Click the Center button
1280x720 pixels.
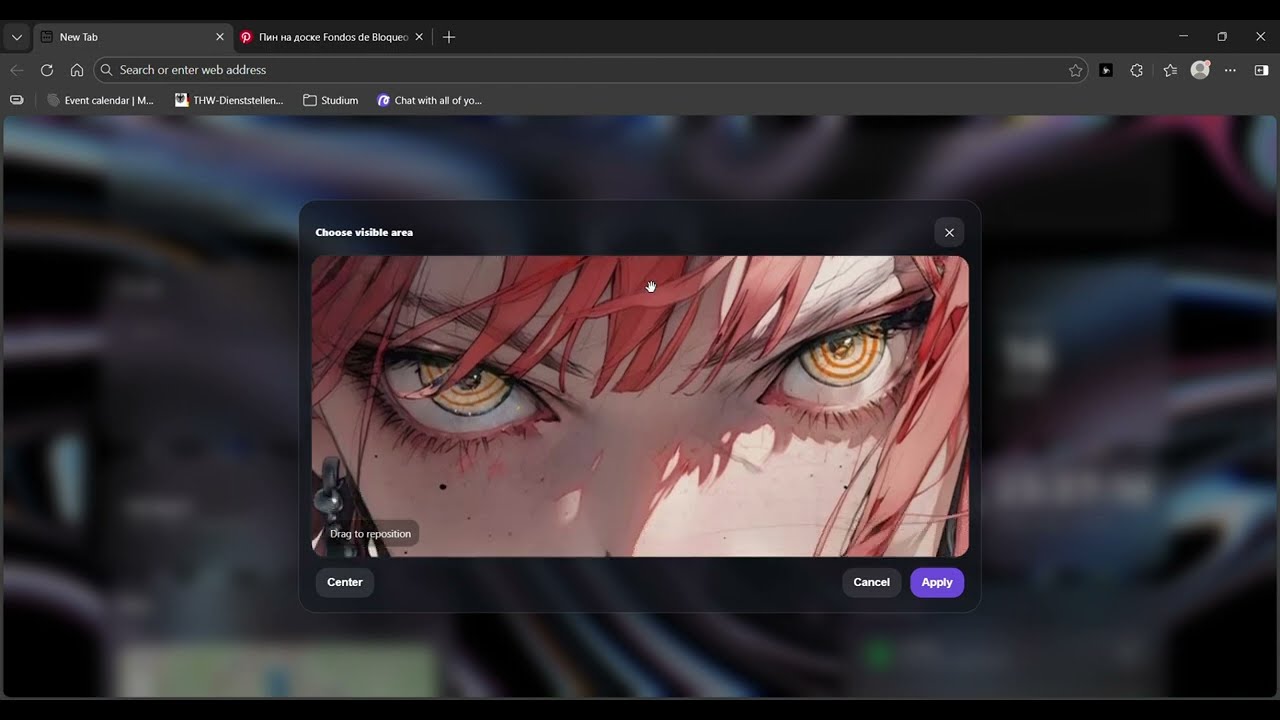point(345,582)
